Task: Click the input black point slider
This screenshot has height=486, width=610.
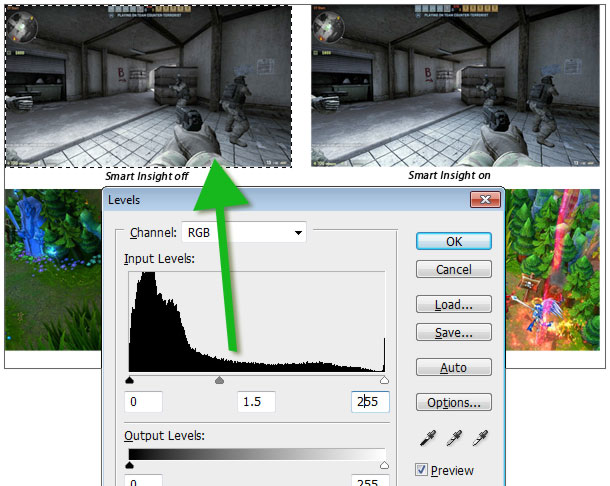Action: point(130,380)
